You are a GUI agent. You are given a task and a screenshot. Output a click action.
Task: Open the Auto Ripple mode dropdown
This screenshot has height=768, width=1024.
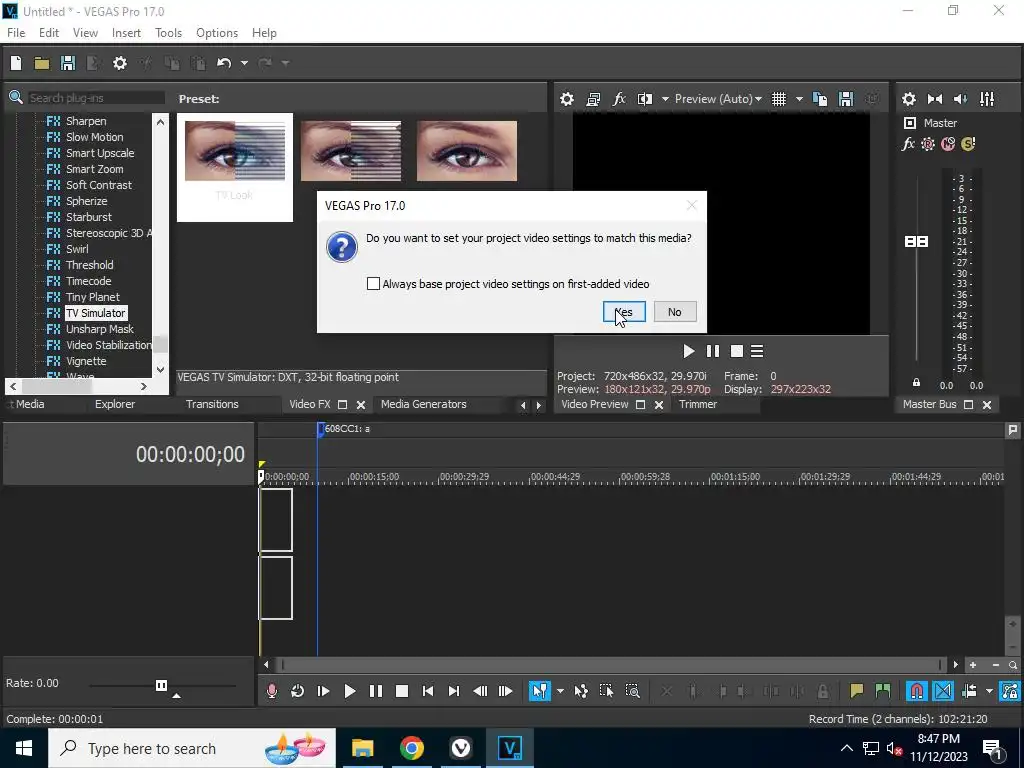tap(989, 691)
